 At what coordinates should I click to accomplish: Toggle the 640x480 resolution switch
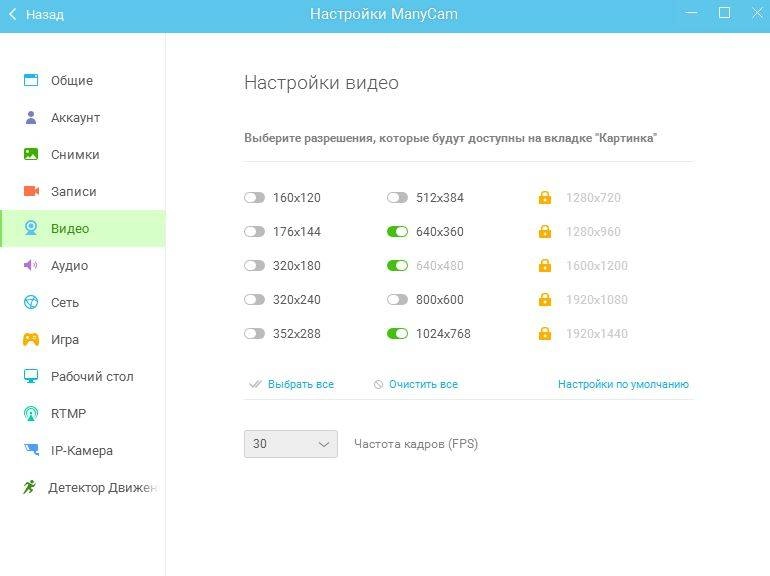click(x=397, y=266)
